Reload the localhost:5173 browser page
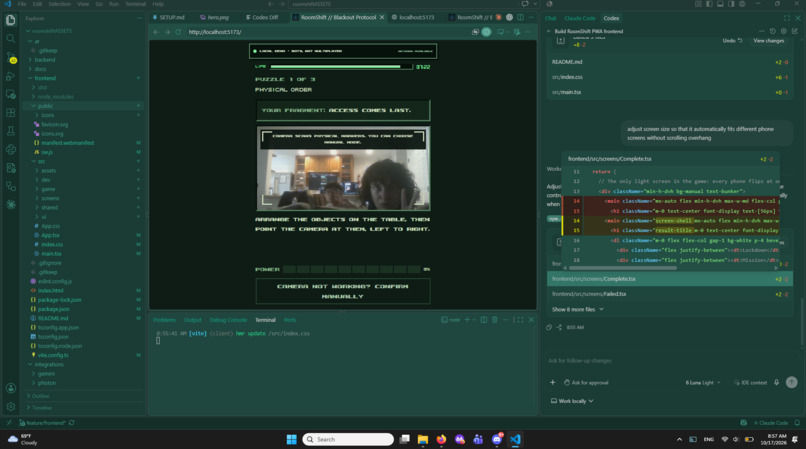 tap(178, 32)
